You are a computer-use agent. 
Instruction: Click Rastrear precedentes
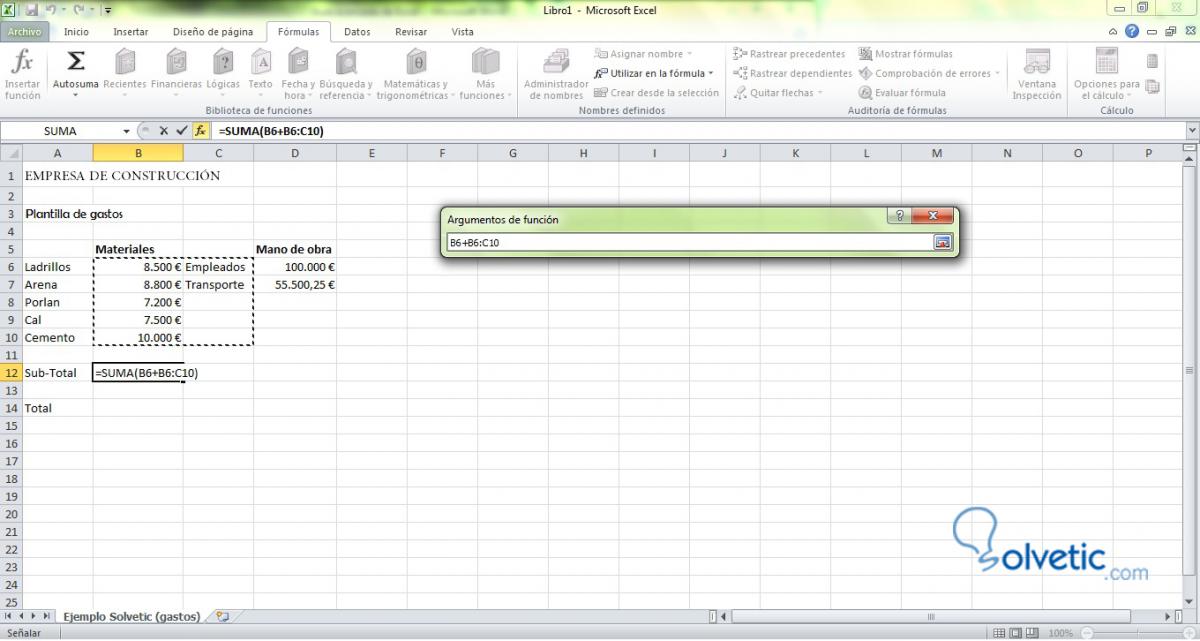[x=789, y=54]
